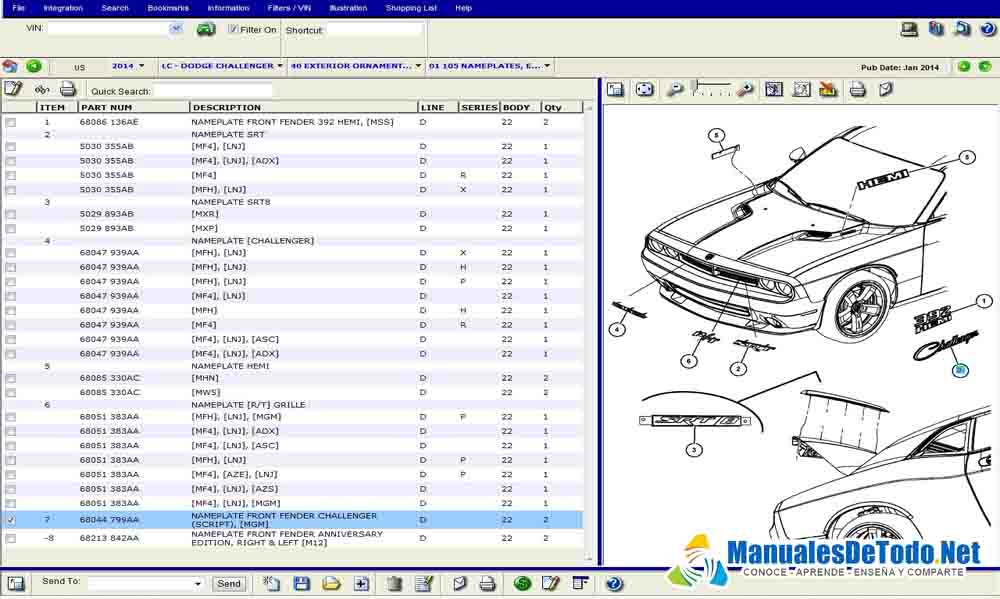Fit illustration to window
The height and width of the screenshot is (599, 1000).
click(x=645, y=90)
